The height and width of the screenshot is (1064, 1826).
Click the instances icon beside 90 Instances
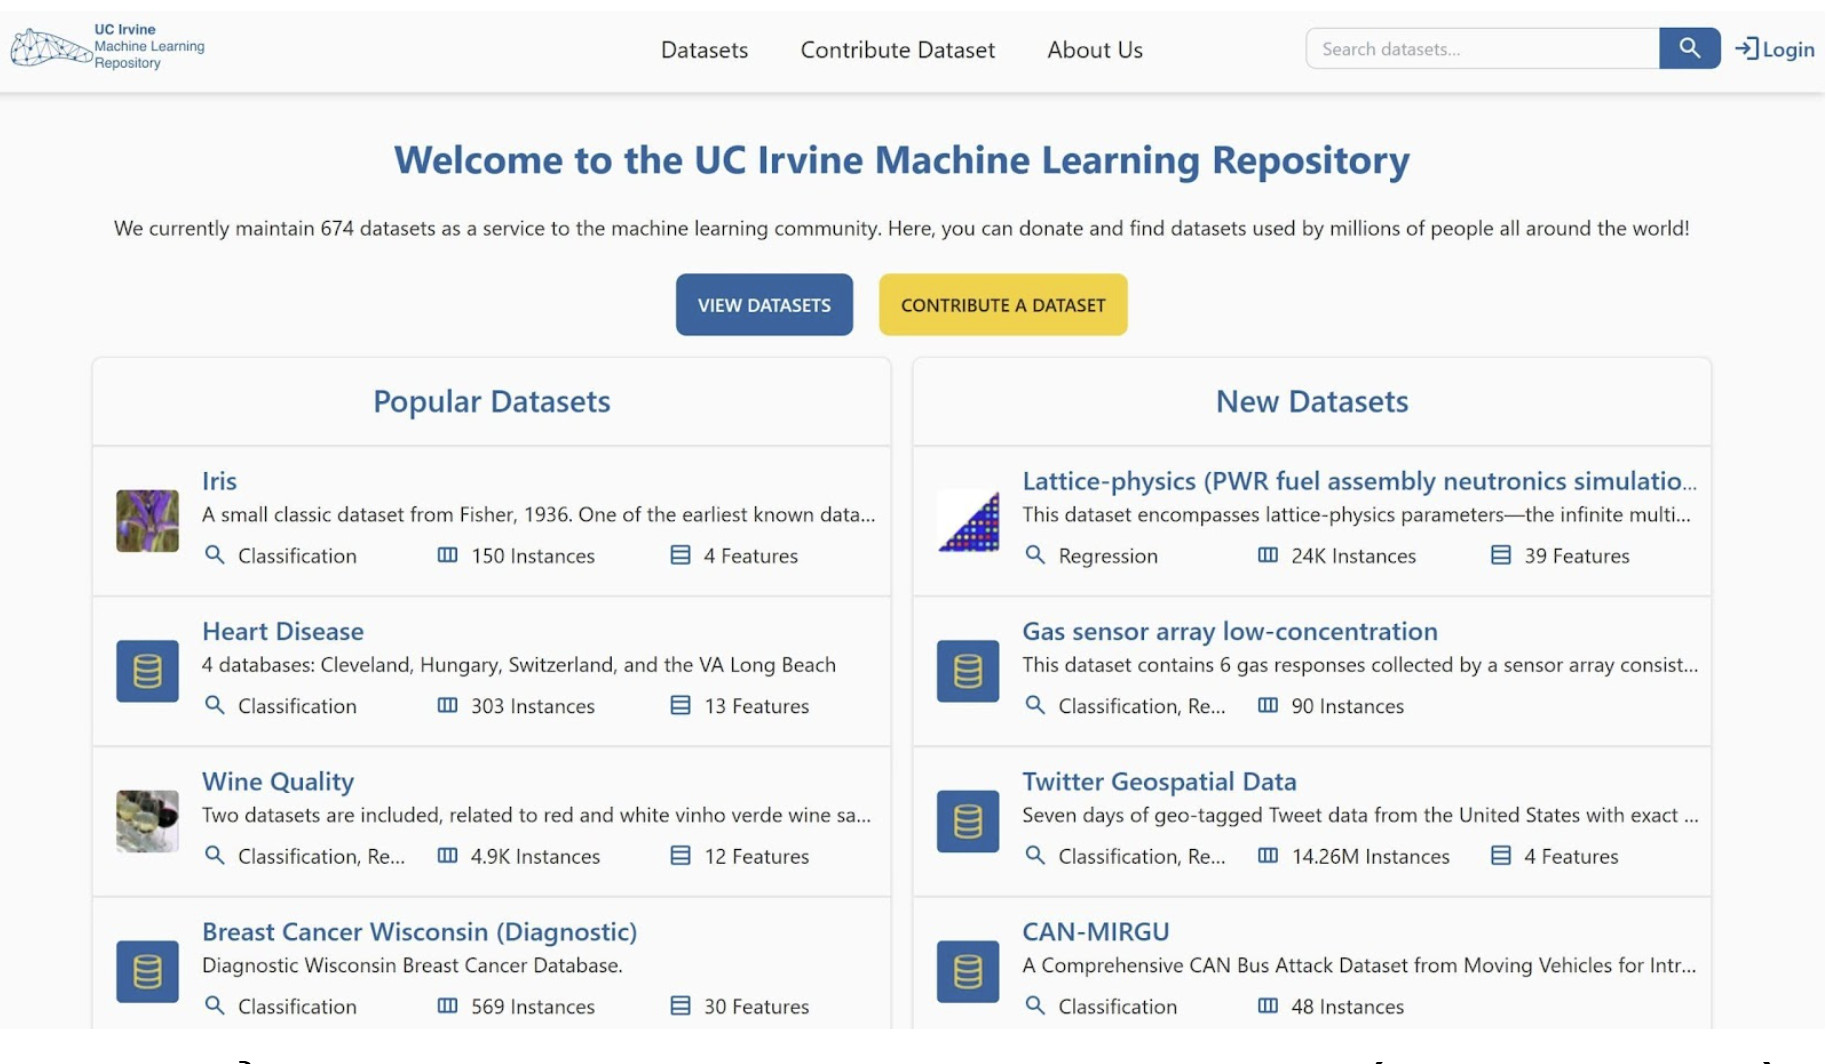click(1267, 705)
